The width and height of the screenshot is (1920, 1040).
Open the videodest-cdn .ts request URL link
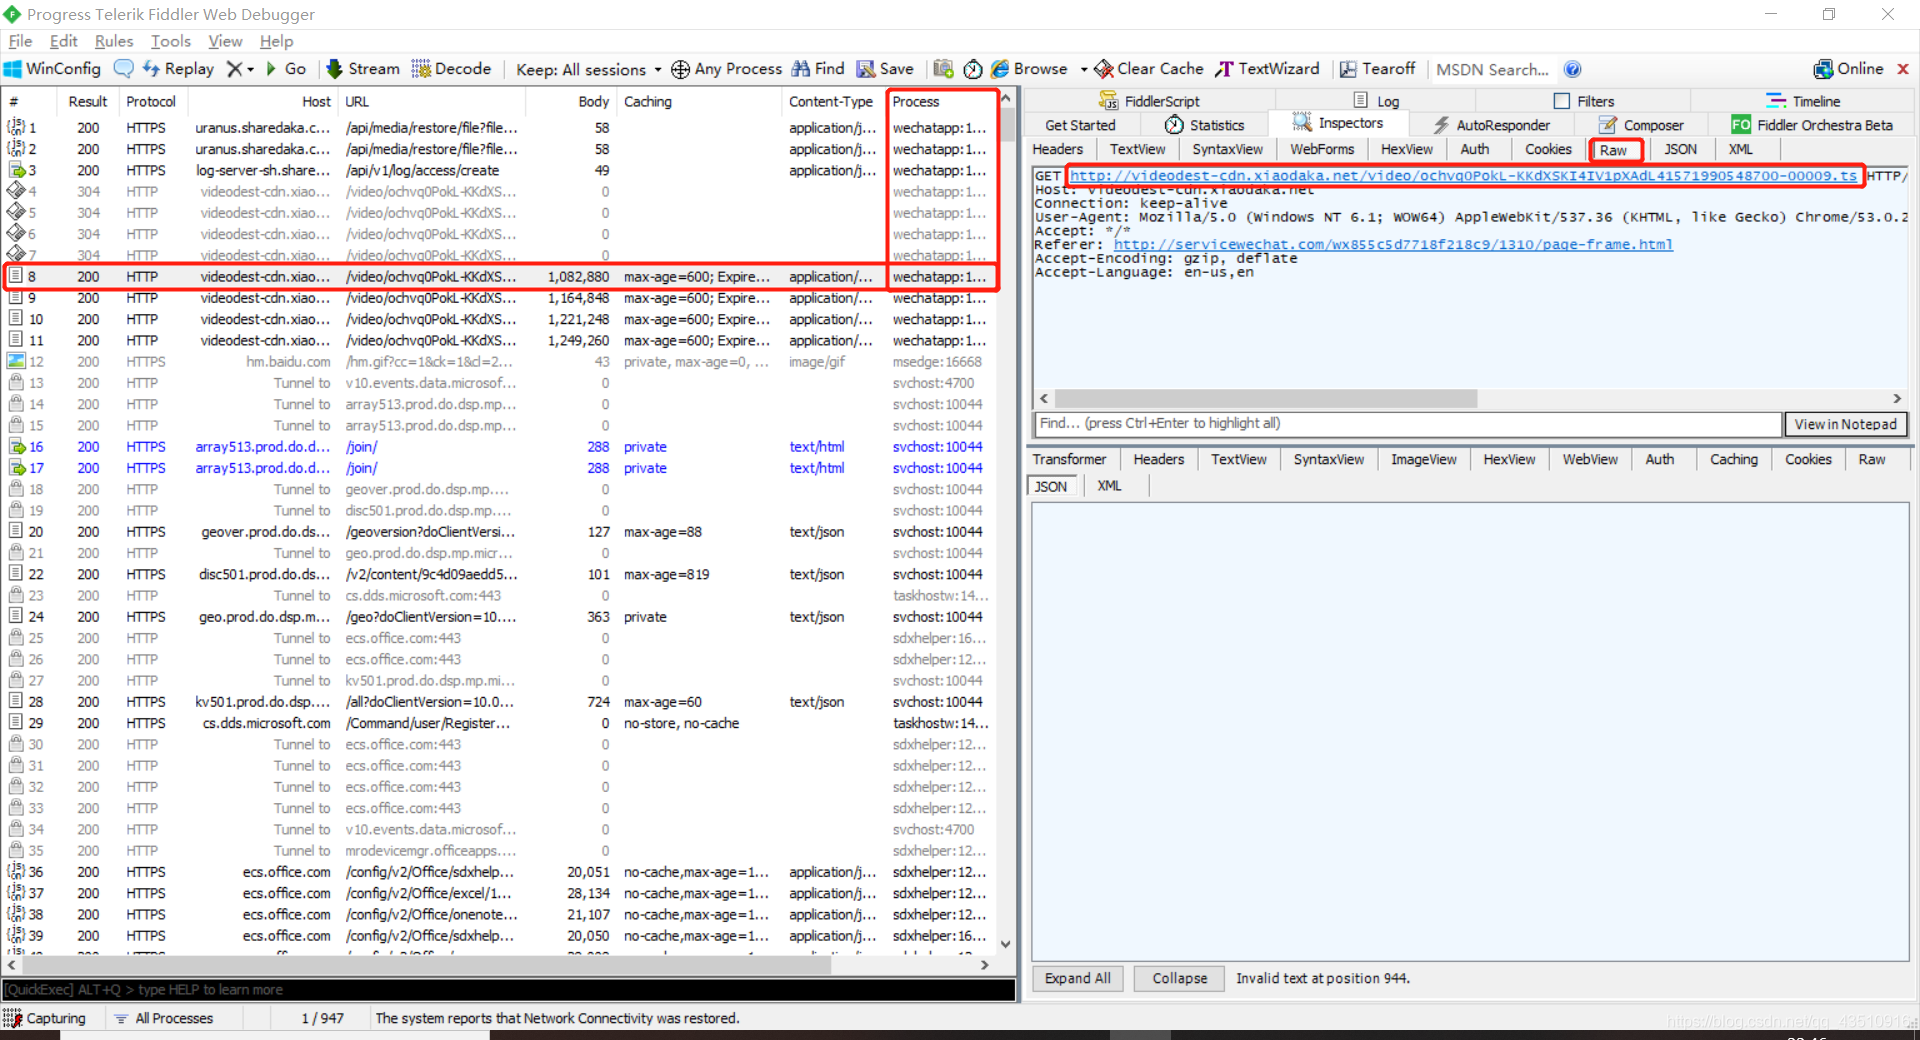tap(1463, 176)
